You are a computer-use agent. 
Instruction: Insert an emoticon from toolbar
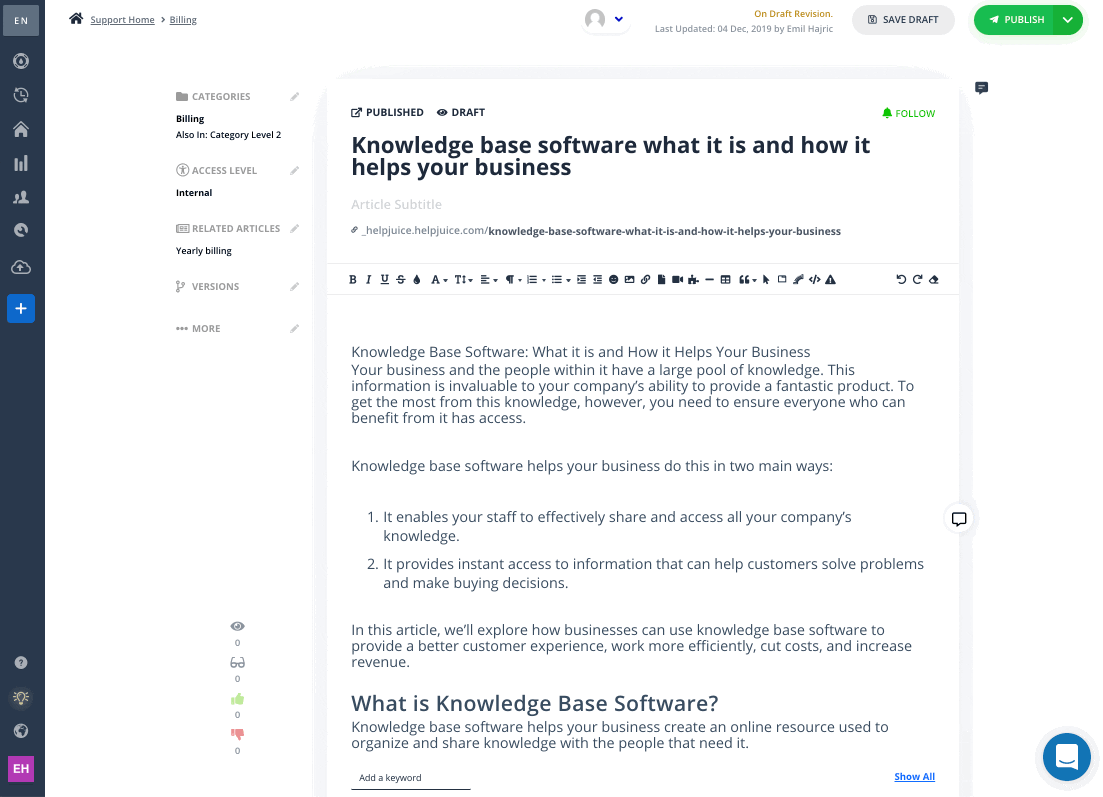click(x=613, y=280)
